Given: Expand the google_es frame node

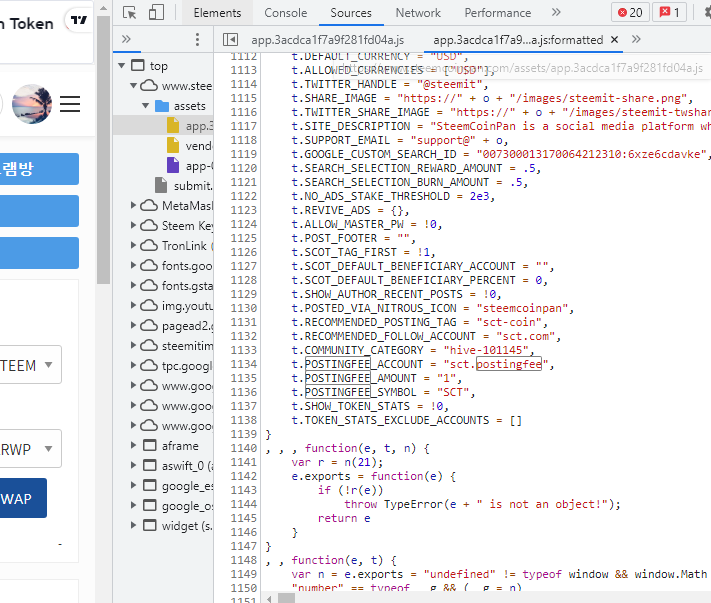Looking at the screenshot, I should (133, 485).
